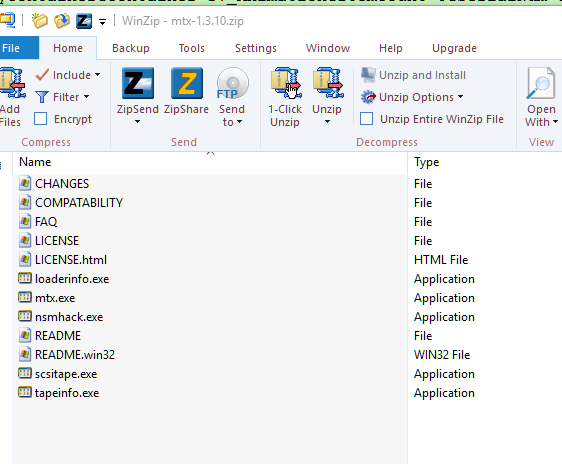Click the open Zip folder icon in title bar
Viewport: 562px width, 464px height.
(62, 21)
